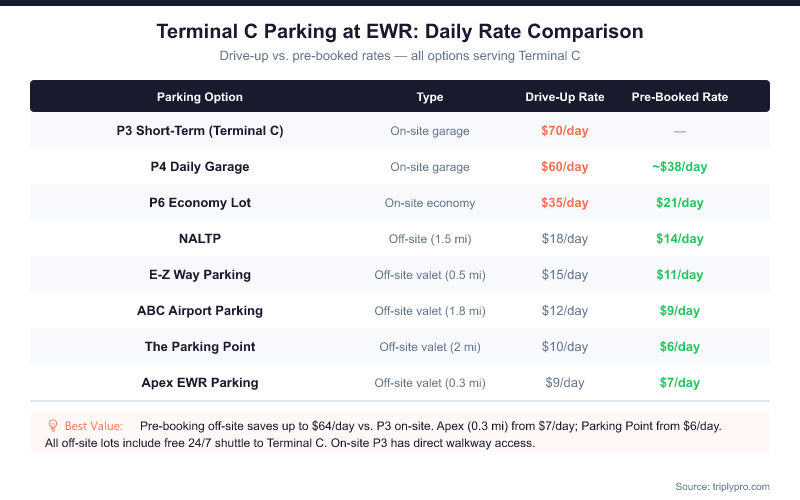Choose the NALTP parking option
Screen dimensions: 800x500
pos(200,239)
